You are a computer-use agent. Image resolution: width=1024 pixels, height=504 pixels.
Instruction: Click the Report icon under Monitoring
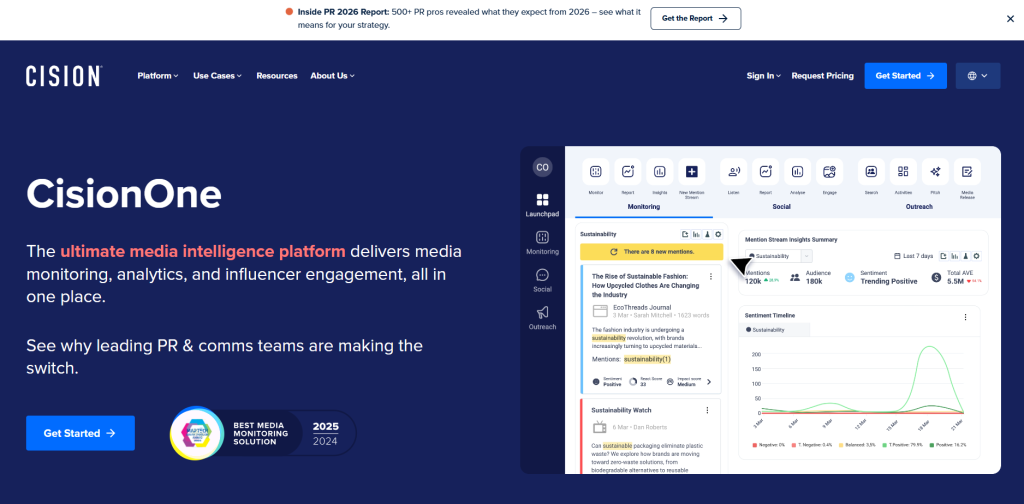click(628, 172)
